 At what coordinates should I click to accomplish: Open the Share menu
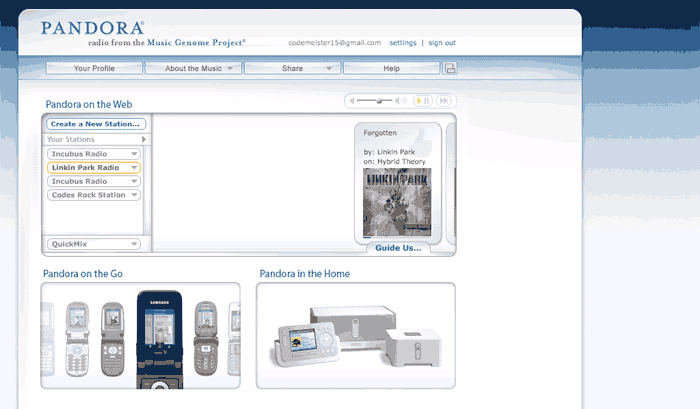coord(292,68)
